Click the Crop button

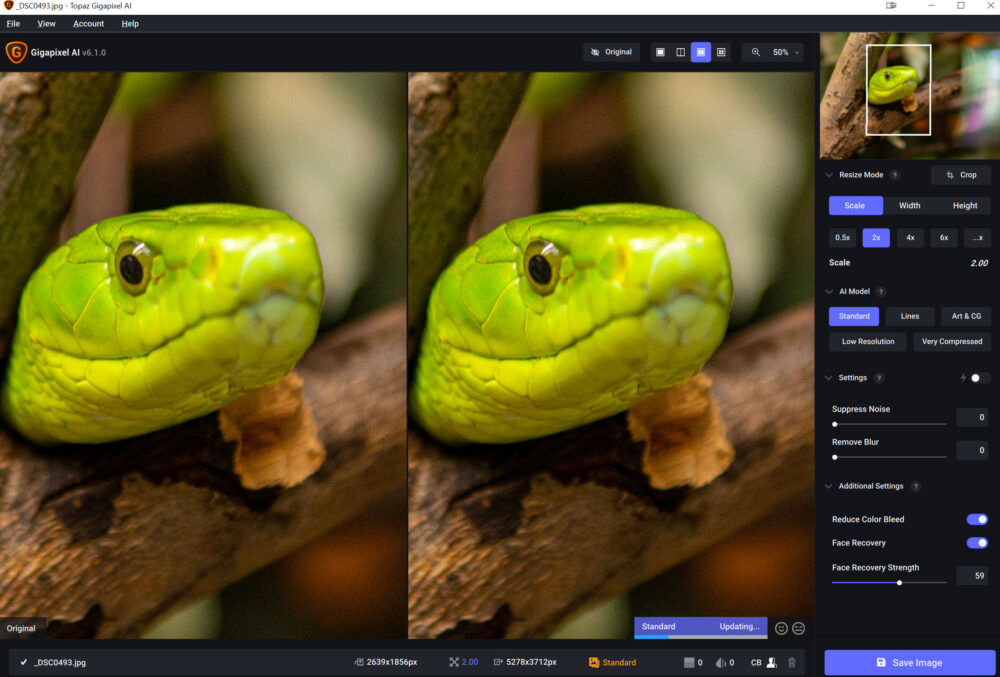(x=961, y=175)
